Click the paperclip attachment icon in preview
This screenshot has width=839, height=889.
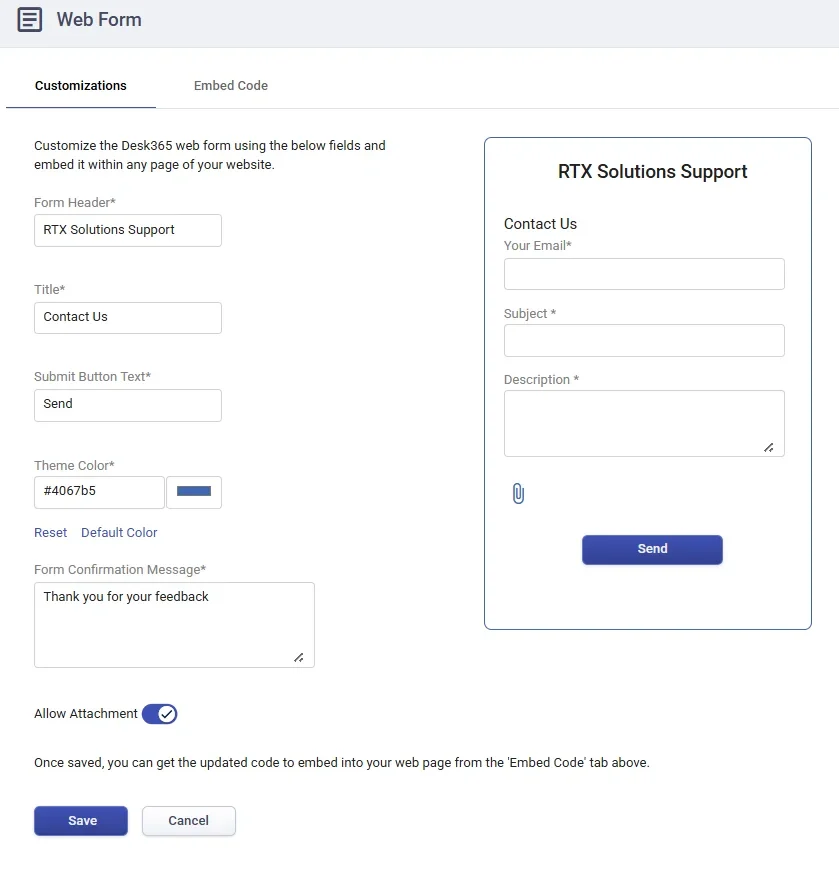coord(518,493)
